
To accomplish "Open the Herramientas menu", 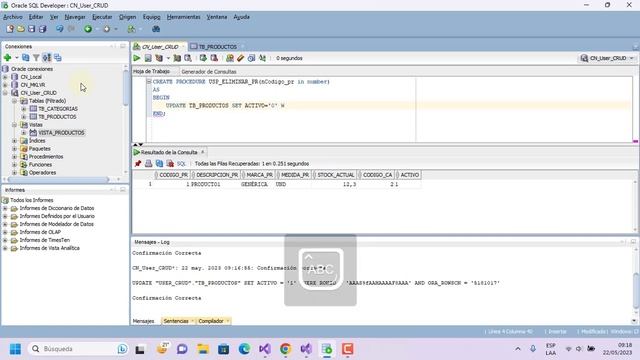I will [x=184, y=17].
